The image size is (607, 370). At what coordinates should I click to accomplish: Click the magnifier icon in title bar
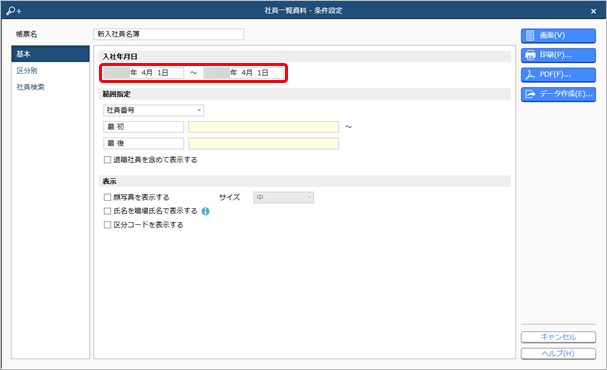(14, 11)
